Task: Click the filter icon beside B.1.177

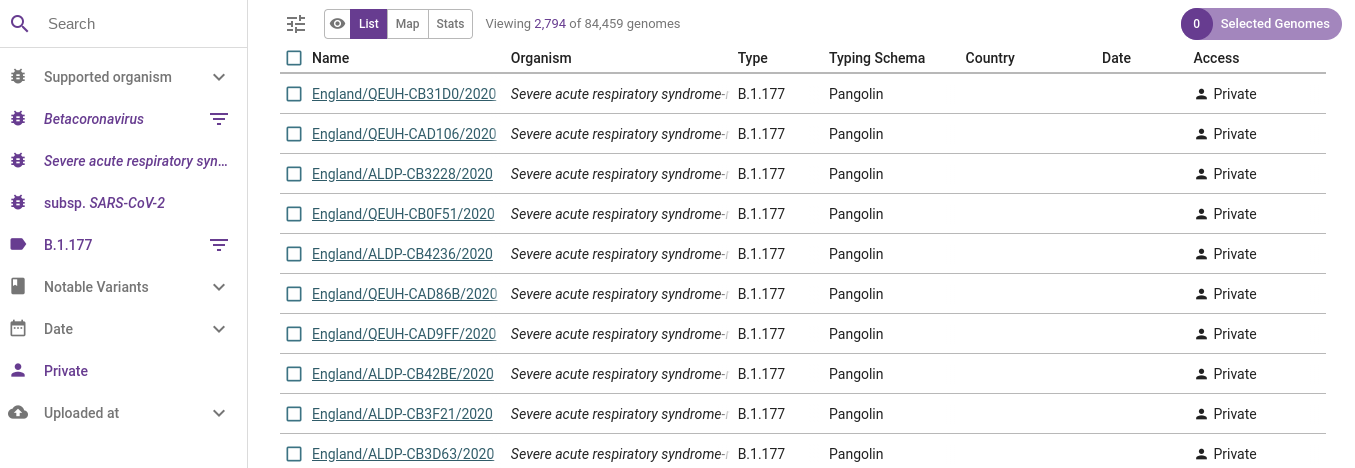Action: point(219,245)
